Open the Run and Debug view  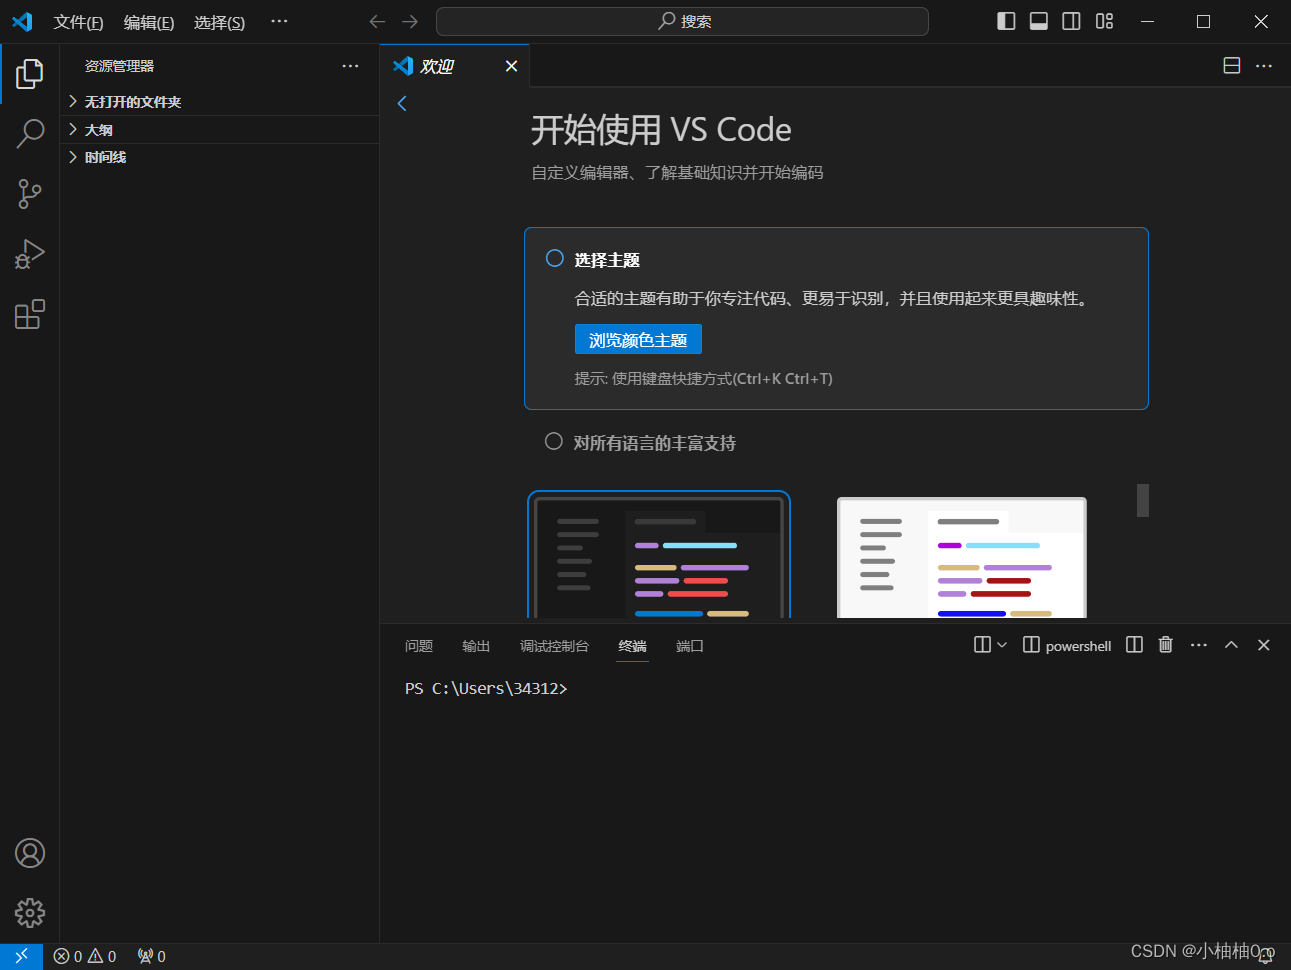30,254
